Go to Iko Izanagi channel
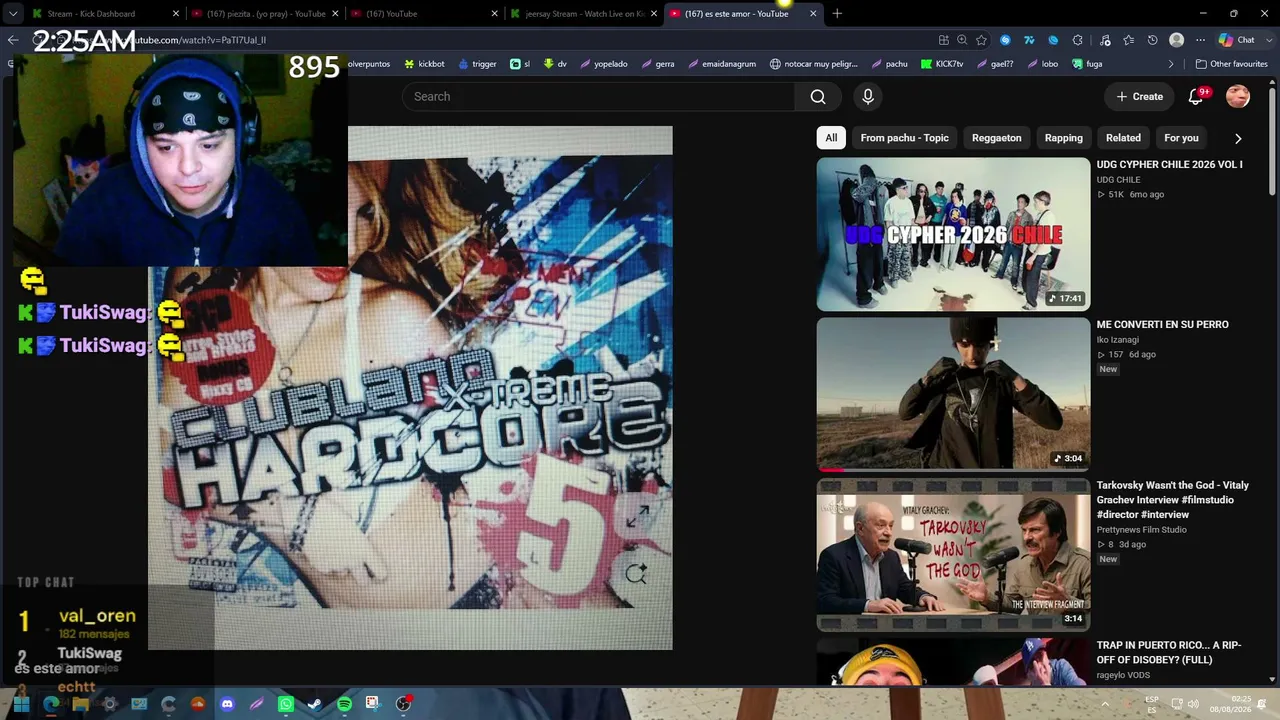Viewport: 1280px width, 720px height. click(1118, 340)
